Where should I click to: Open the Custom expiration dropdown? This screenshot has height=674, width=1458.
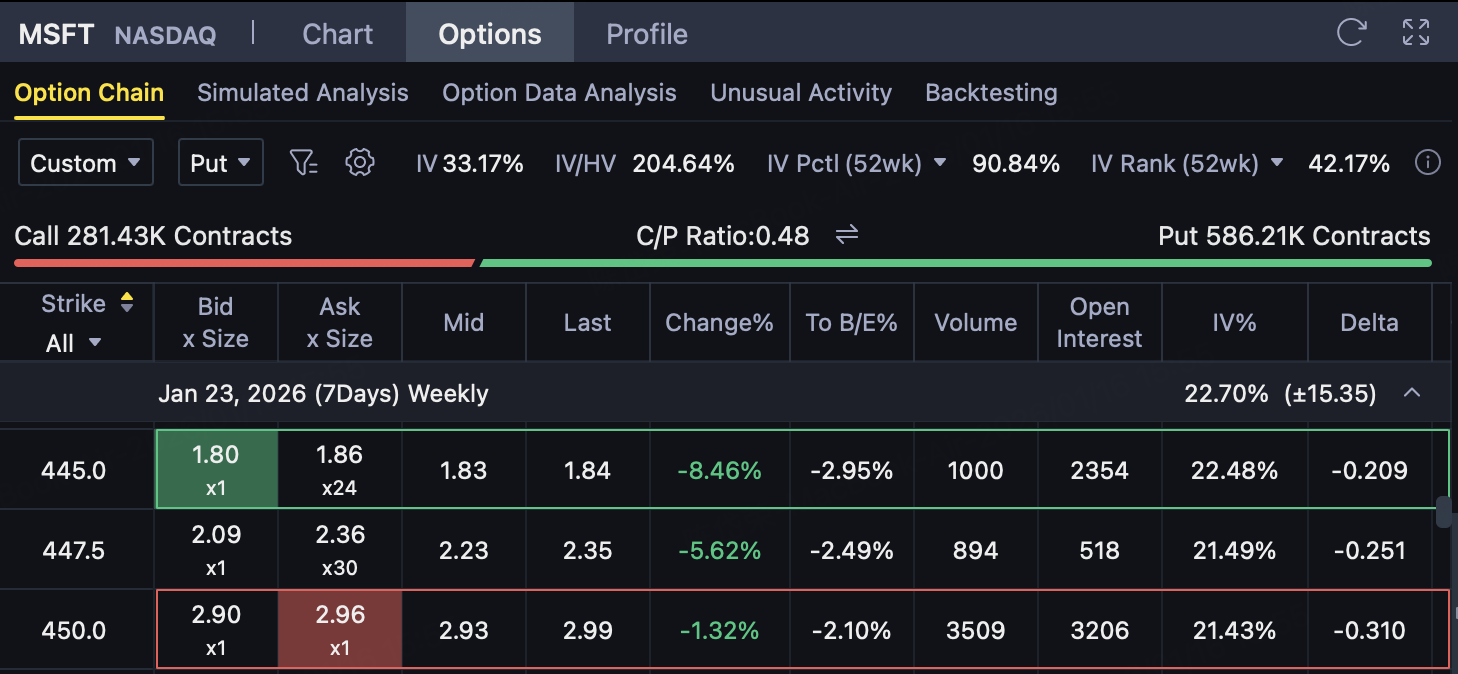click(86, 163)
